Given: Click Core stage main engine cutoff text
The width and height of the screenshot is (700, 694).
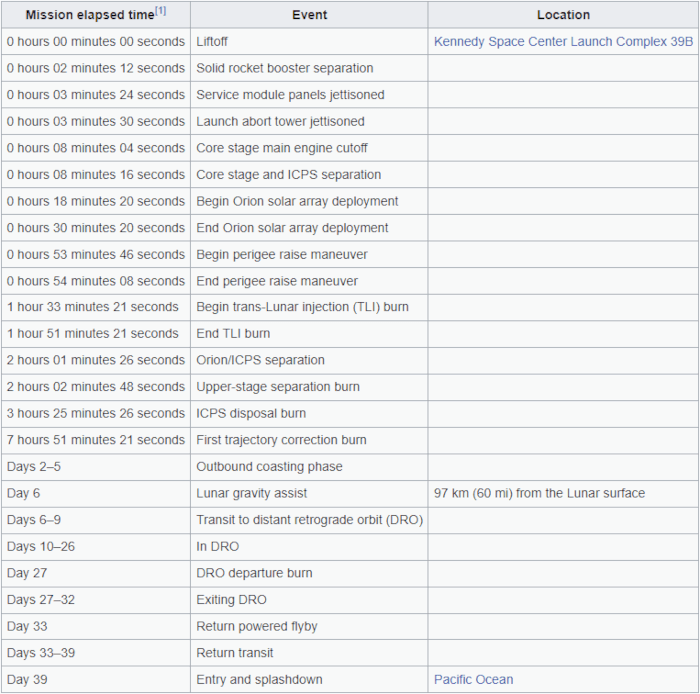Looking at the screenshot, I should pyautogui.click(x=281, y=148).
